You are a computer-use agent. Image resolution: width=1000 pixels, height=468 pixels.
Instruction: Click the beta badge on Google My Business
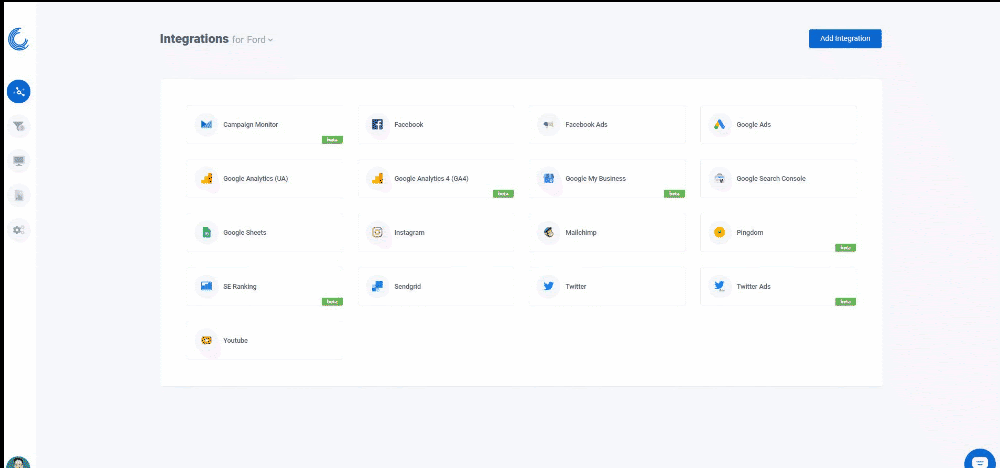point(674,194)
